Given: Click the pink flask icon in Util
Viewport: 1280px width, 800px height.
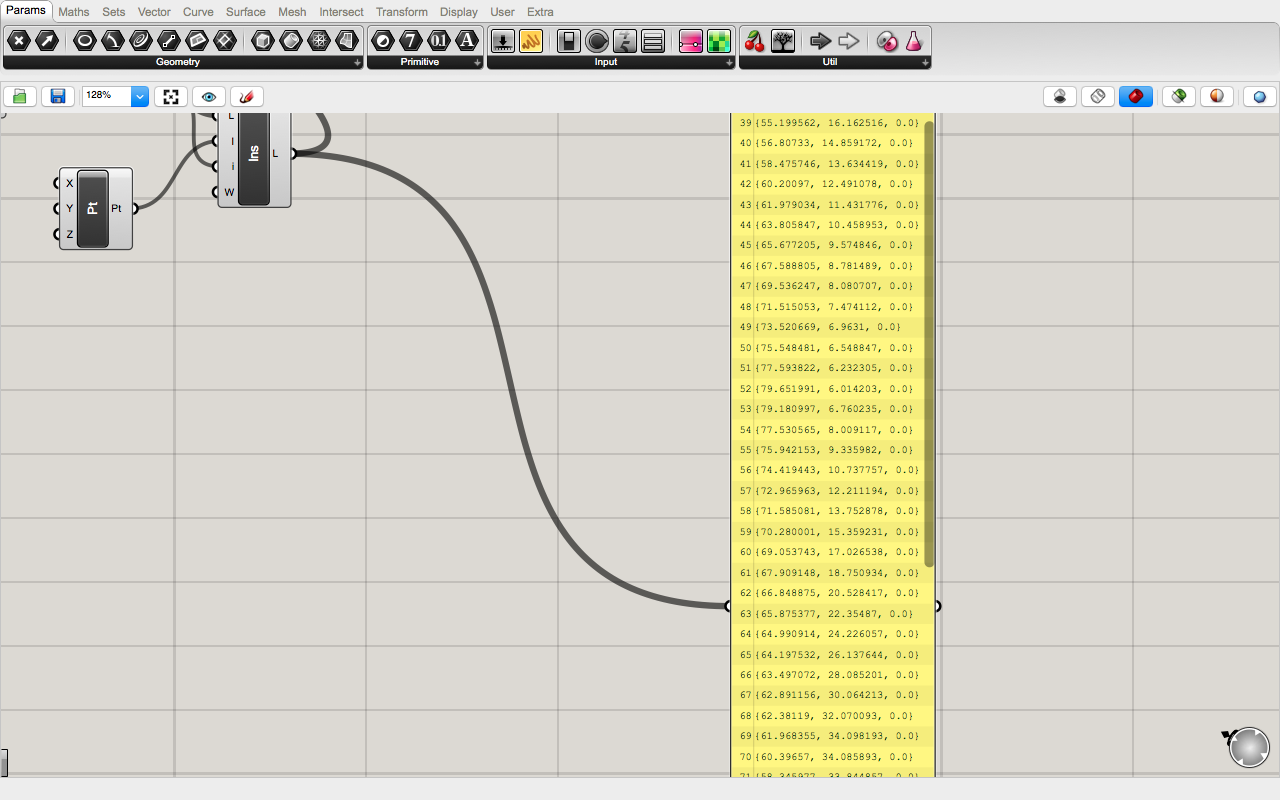Looking at the screenshot, I should [913, 41].
